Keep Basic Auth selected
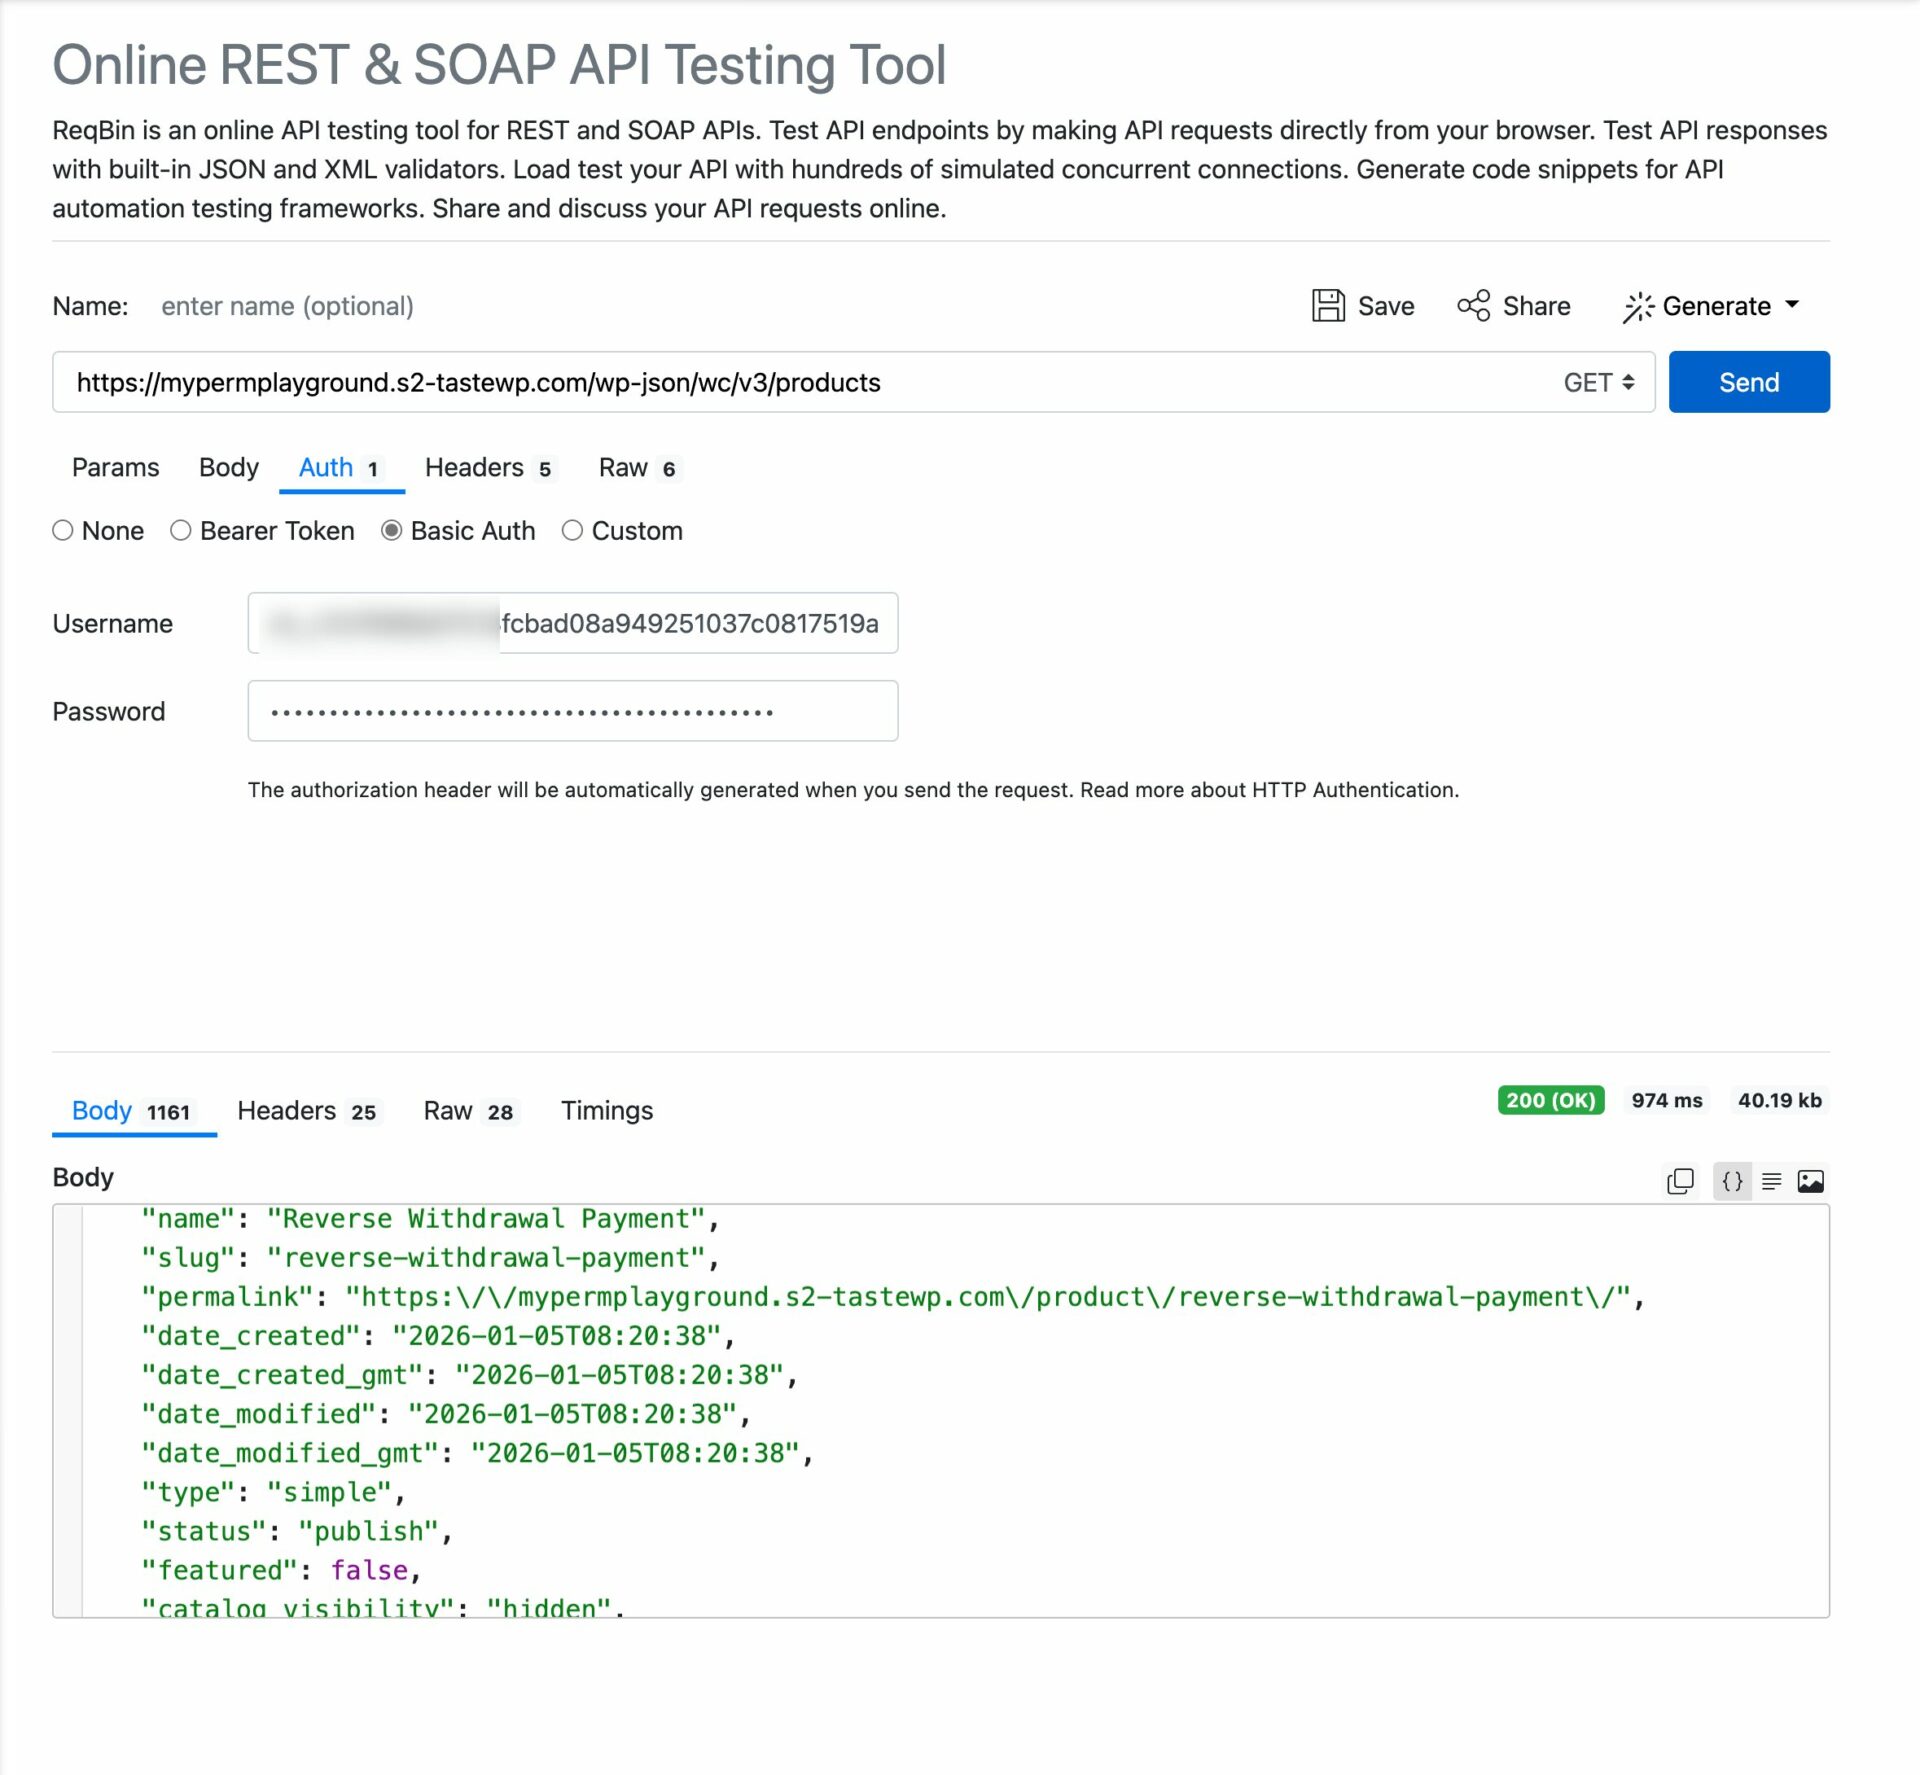 (391, 531)
